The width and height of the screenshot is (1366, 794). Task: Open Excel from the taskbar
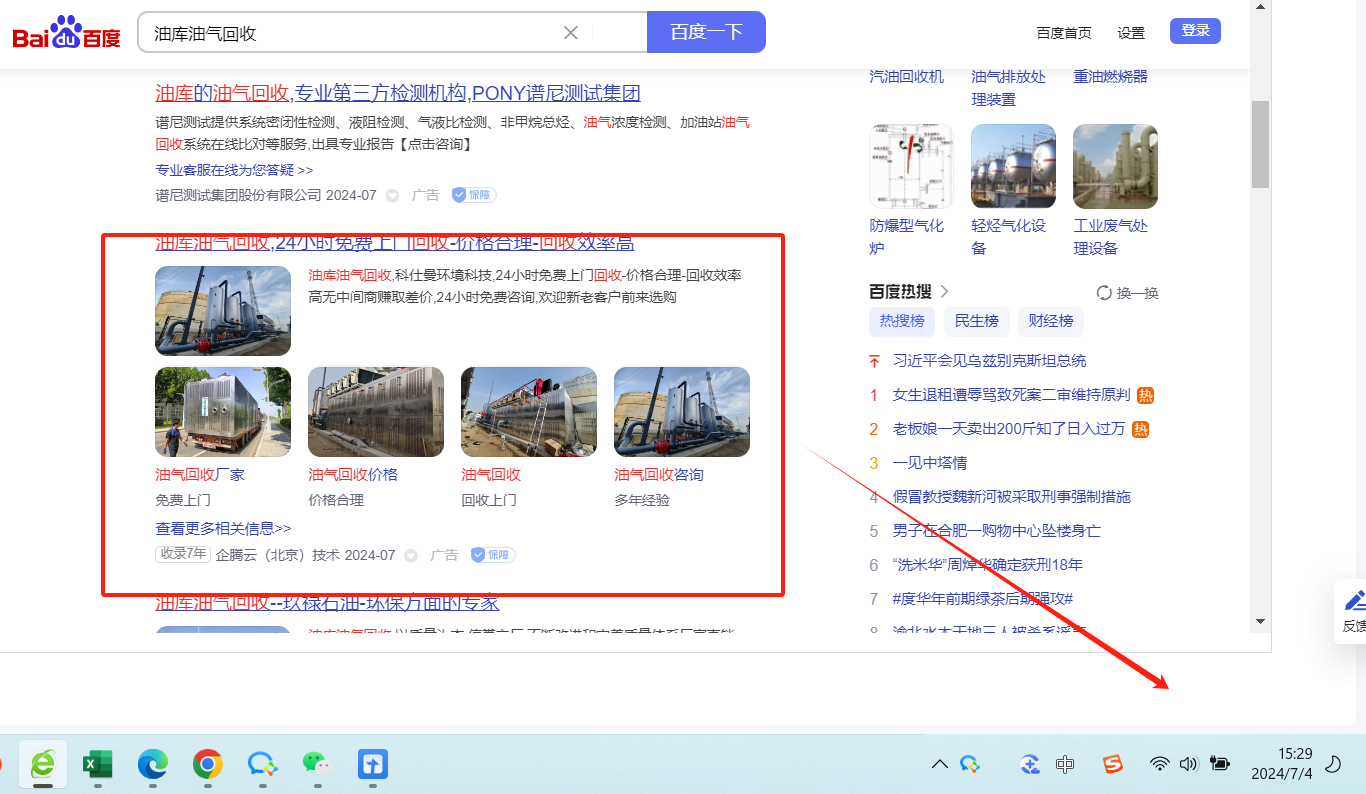click(x=97, y=765)
